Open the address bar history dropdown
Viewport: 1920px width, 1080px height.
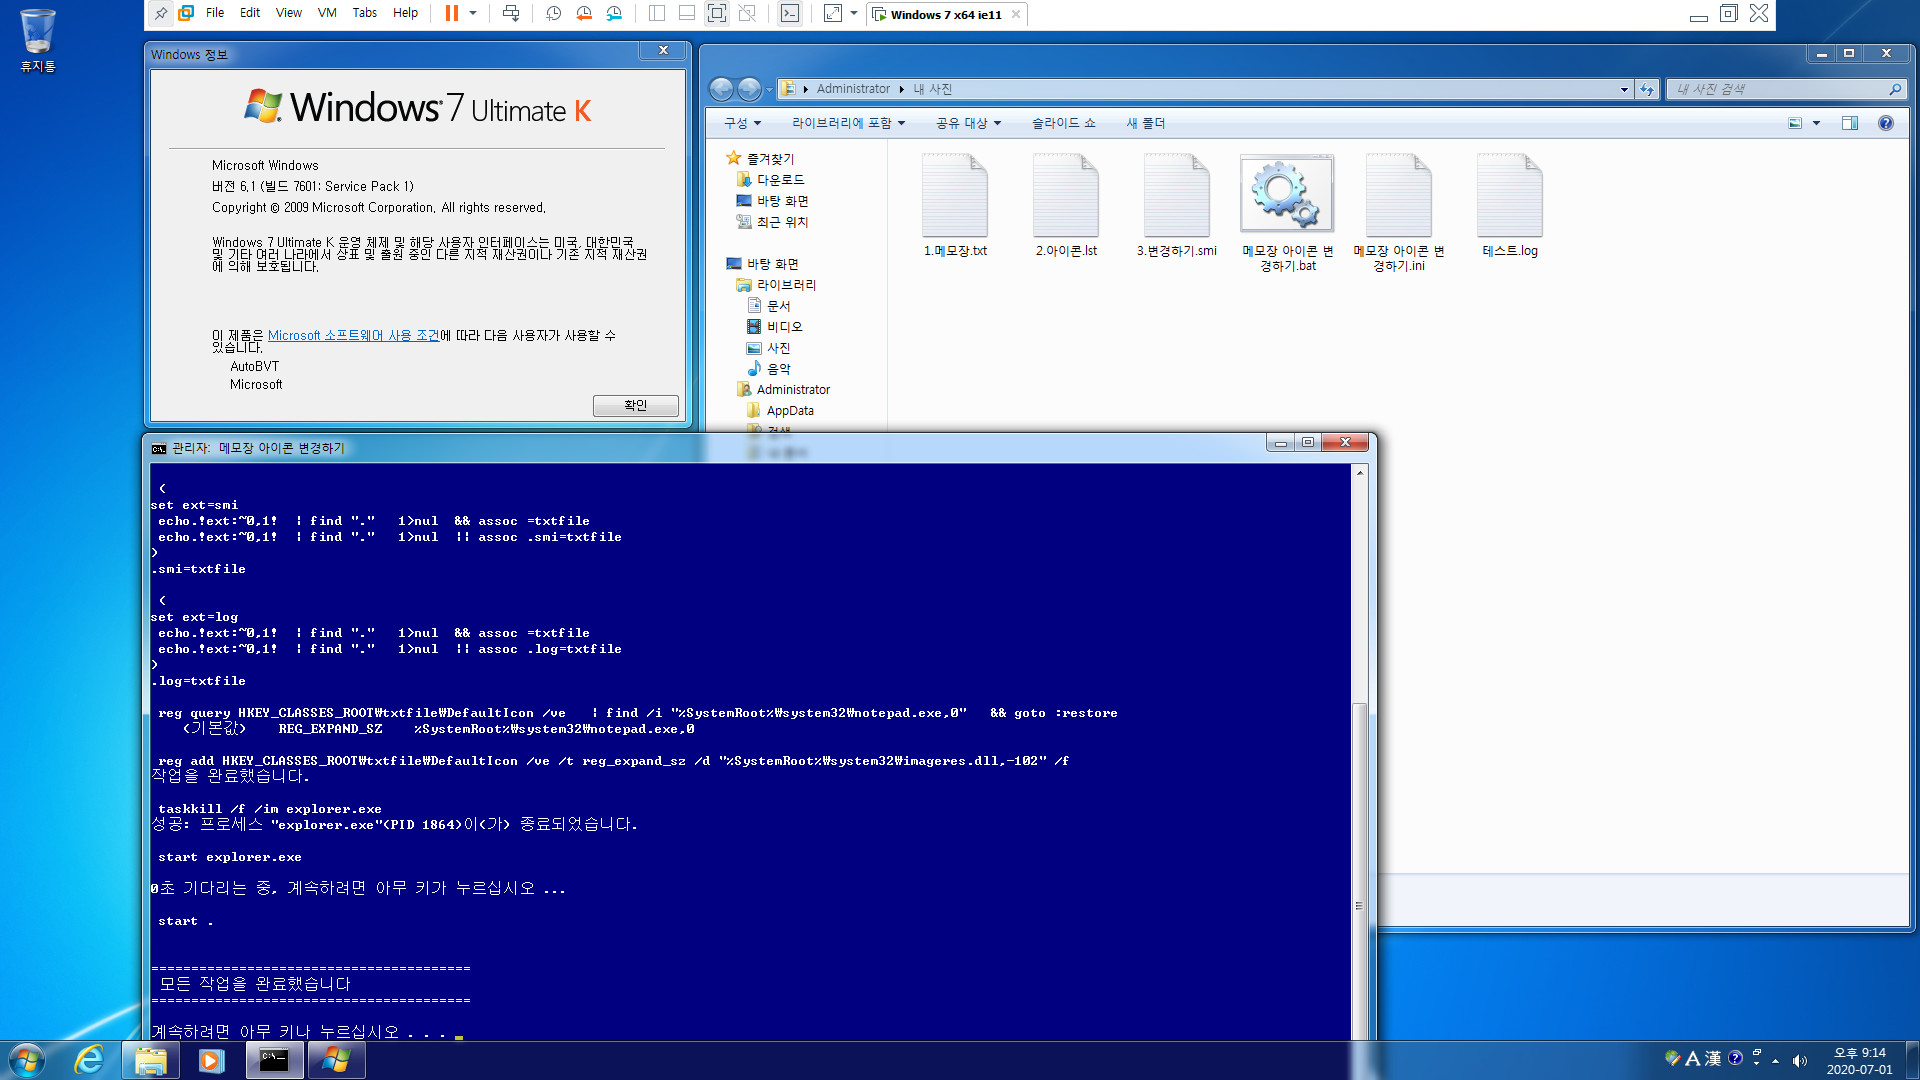pos(1624,90)
